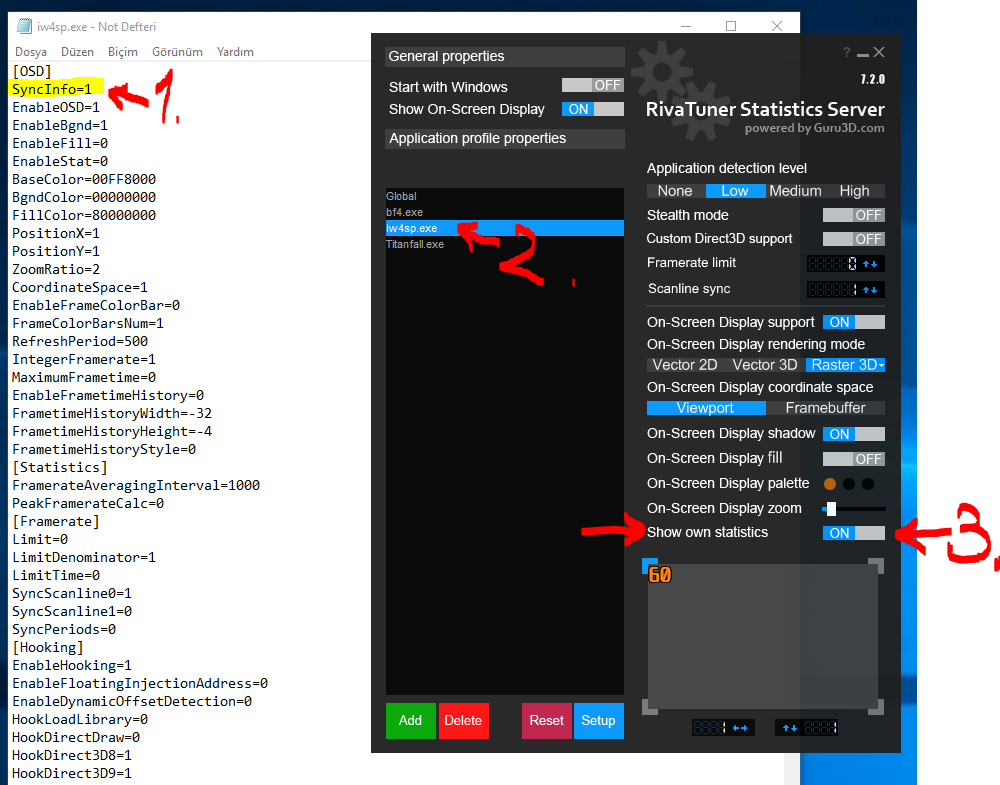Click the Framerate limit value field
The image size is (1000, 785).
833,263
